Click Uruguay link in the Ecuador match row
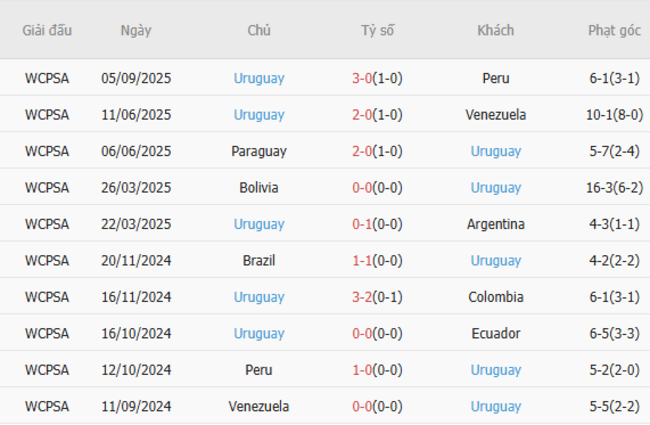Image resolution: width=650 pixels, height=425 pixels. pyautogui.click(x=259, y=334)
